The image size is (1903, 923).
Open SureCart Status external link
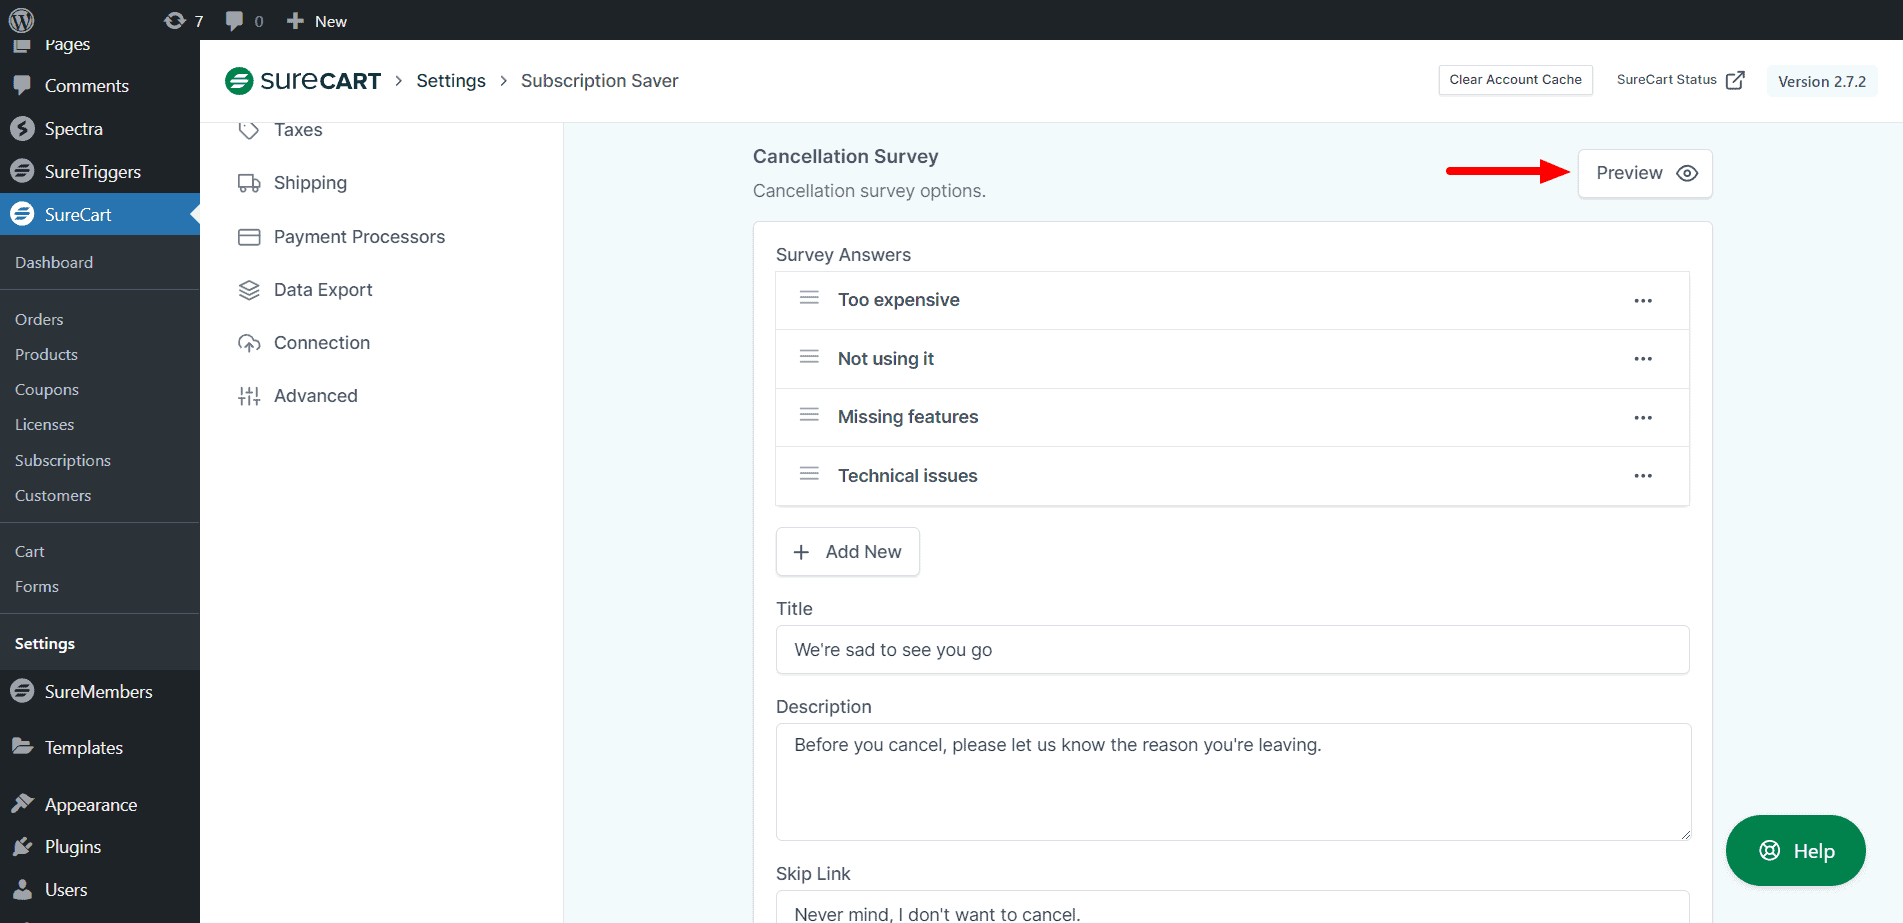1680,80
